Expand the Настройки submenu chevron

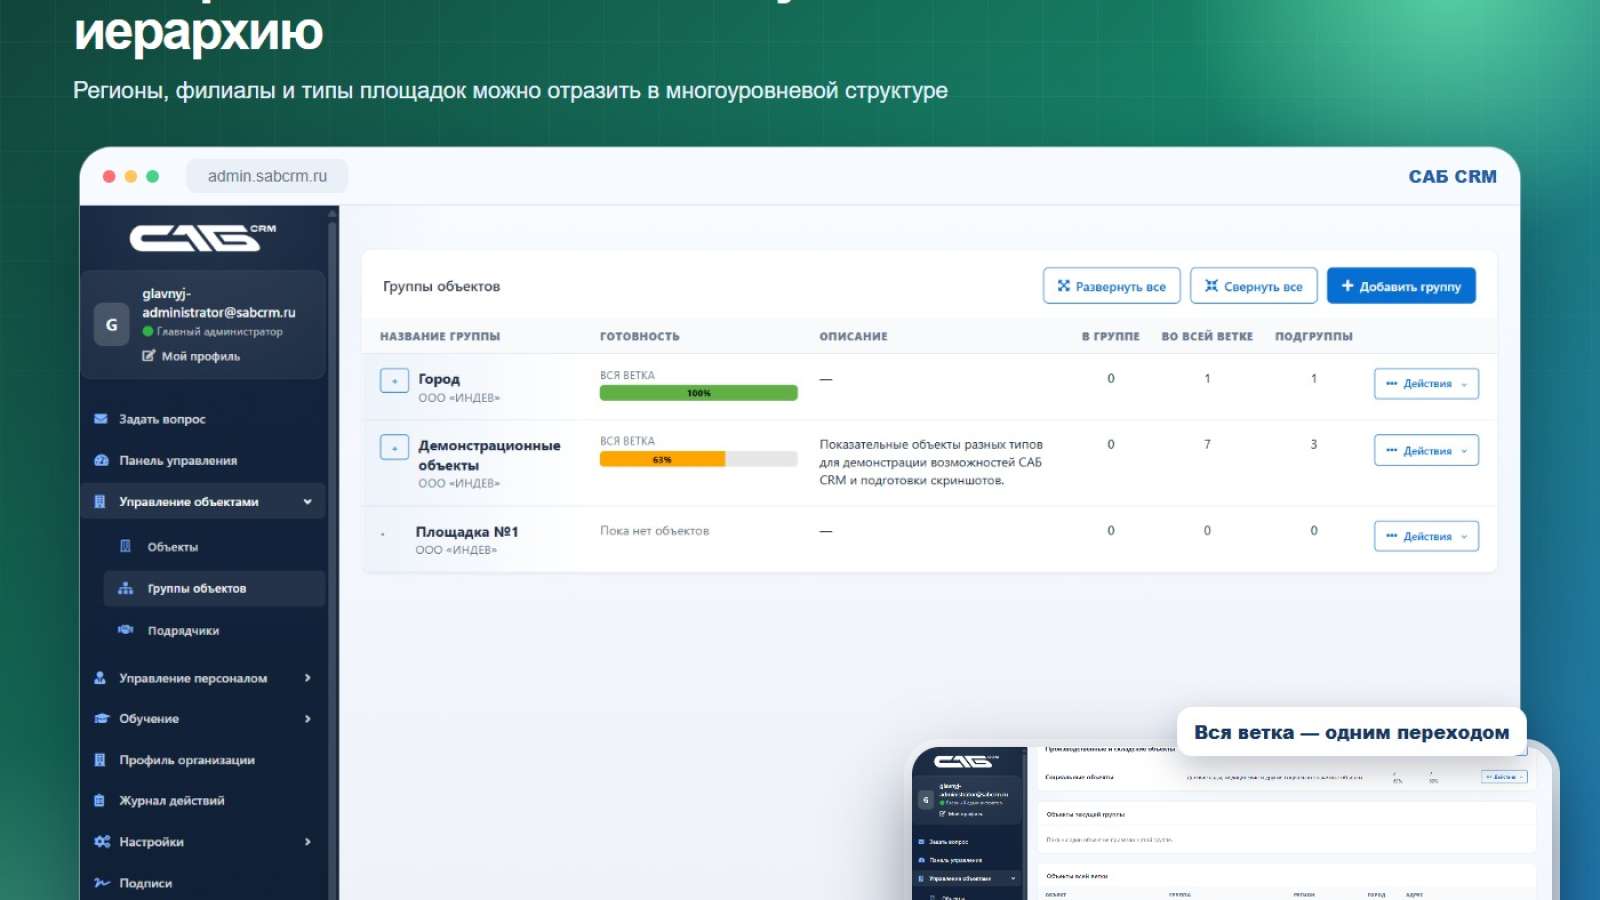[x=307, y=842]
